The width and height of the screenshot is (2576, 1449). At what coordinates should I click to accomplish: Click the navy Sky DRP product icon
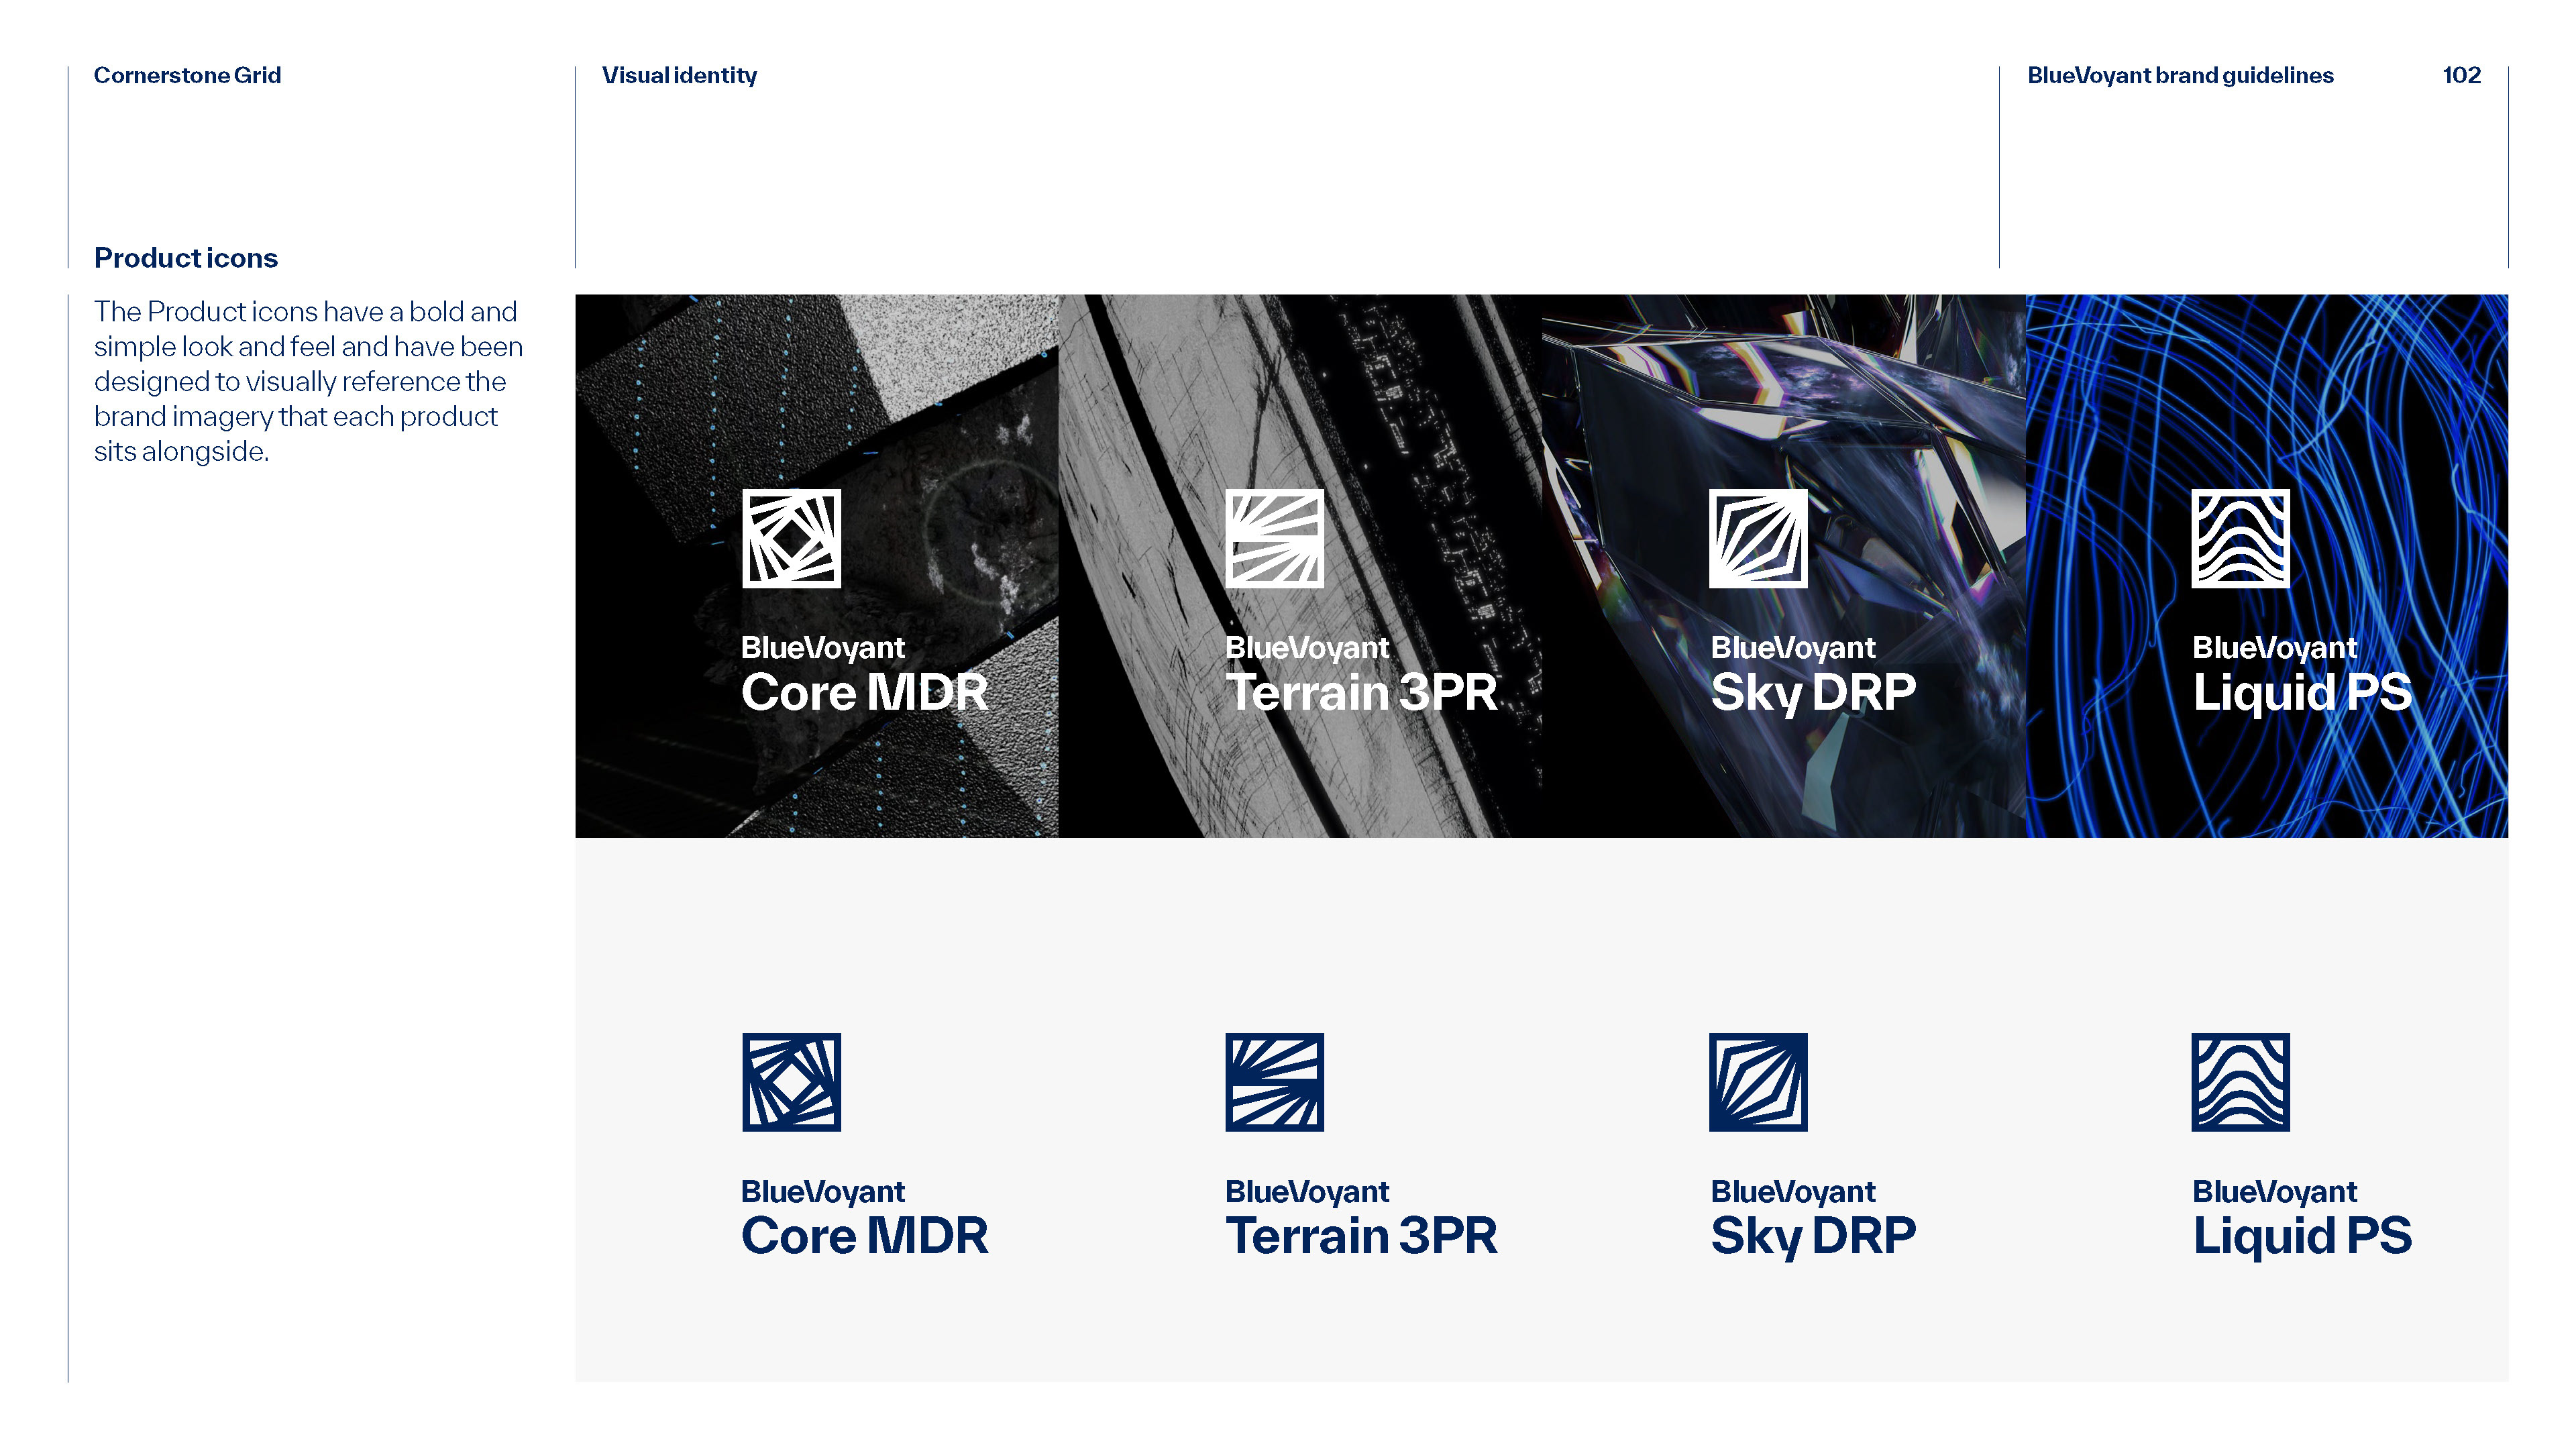[x=1758, y=1082]
